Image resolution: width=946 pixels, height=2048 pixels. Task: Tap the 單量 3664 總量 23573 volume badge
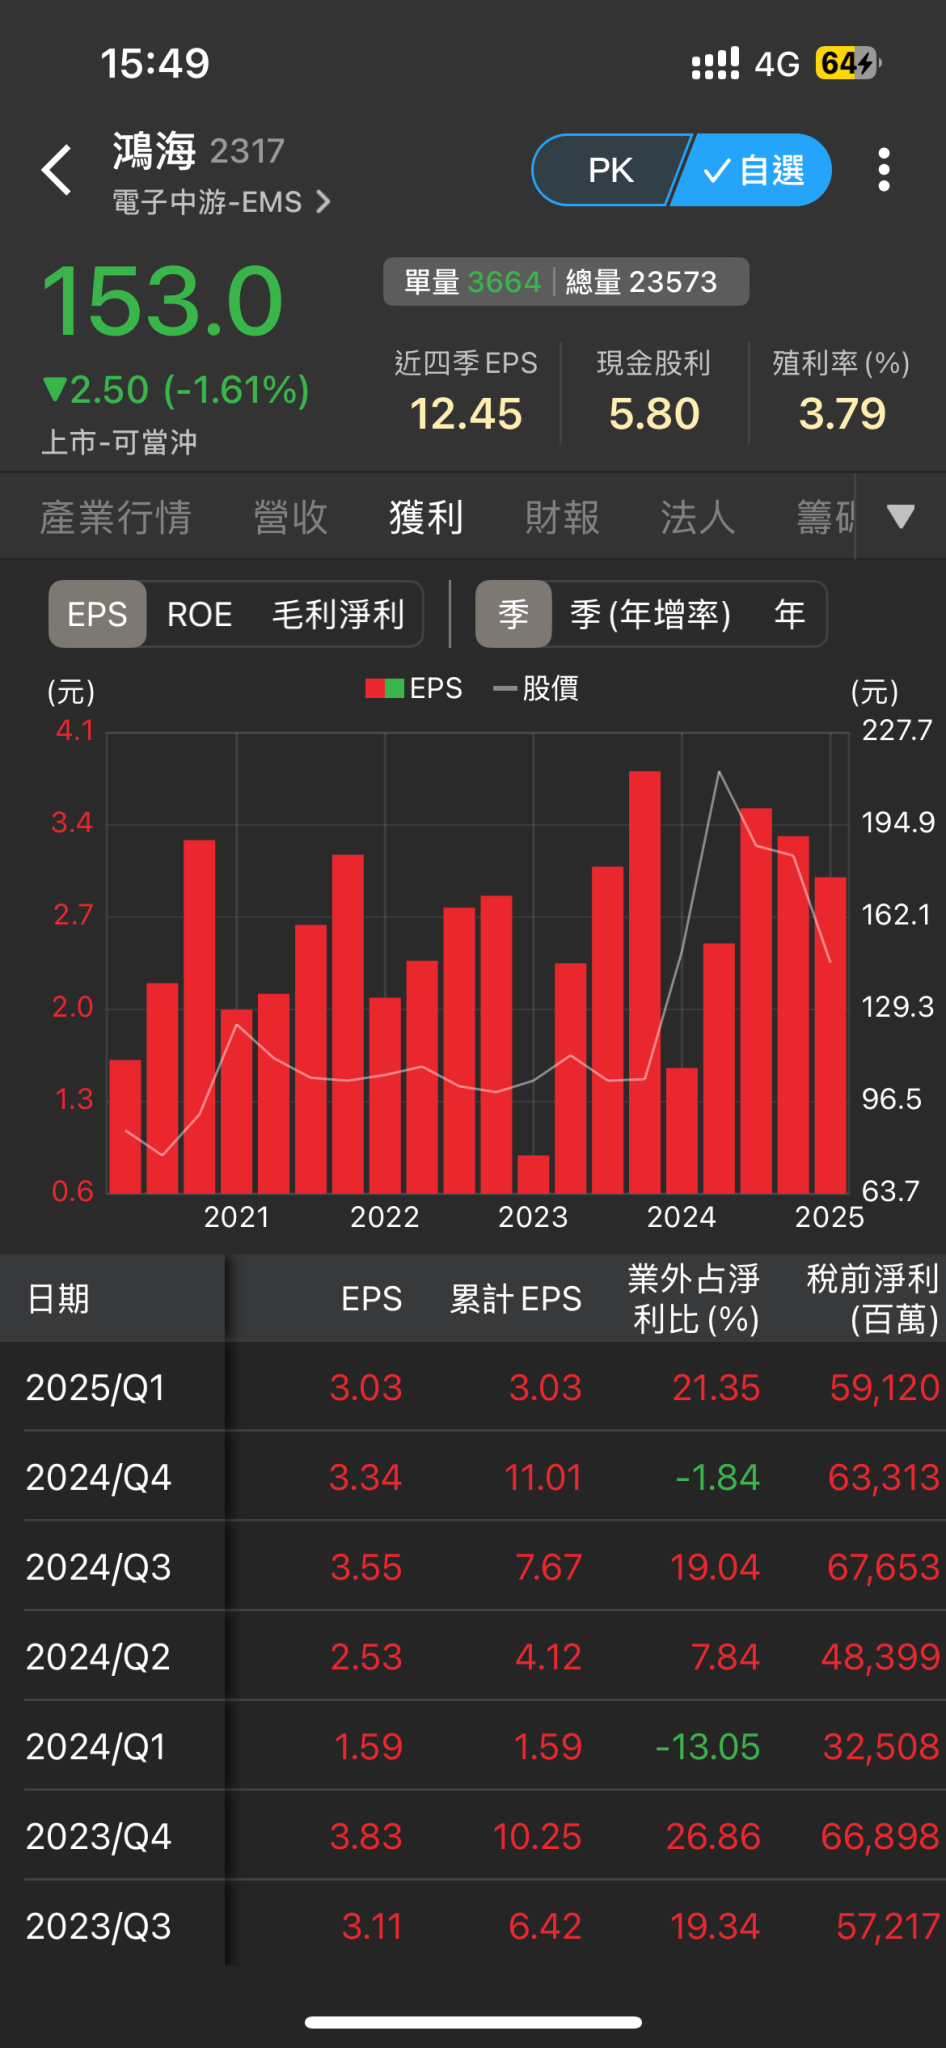point(566,282)
